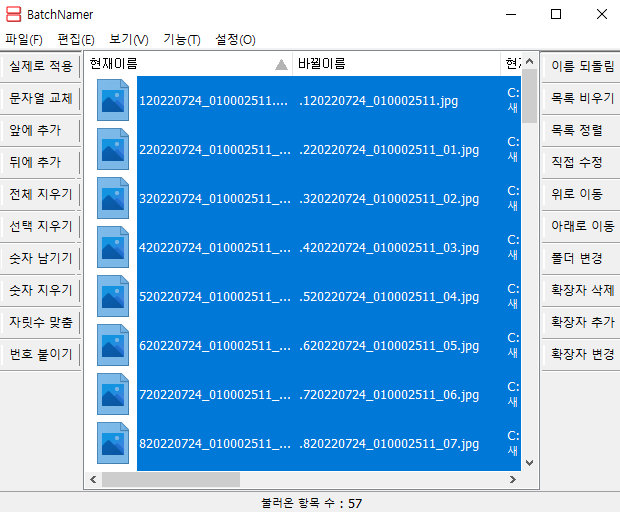Minimize the BatchNamer window
Viewport: 620px width, 512px height.
coord(511,14)
